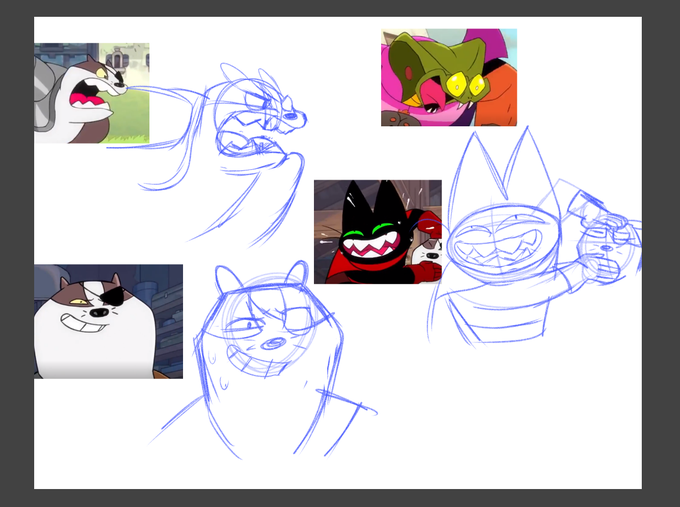Select the eyepatch badger reference image
This screenshot has height=507, width=680.
[x=108, y=321]
